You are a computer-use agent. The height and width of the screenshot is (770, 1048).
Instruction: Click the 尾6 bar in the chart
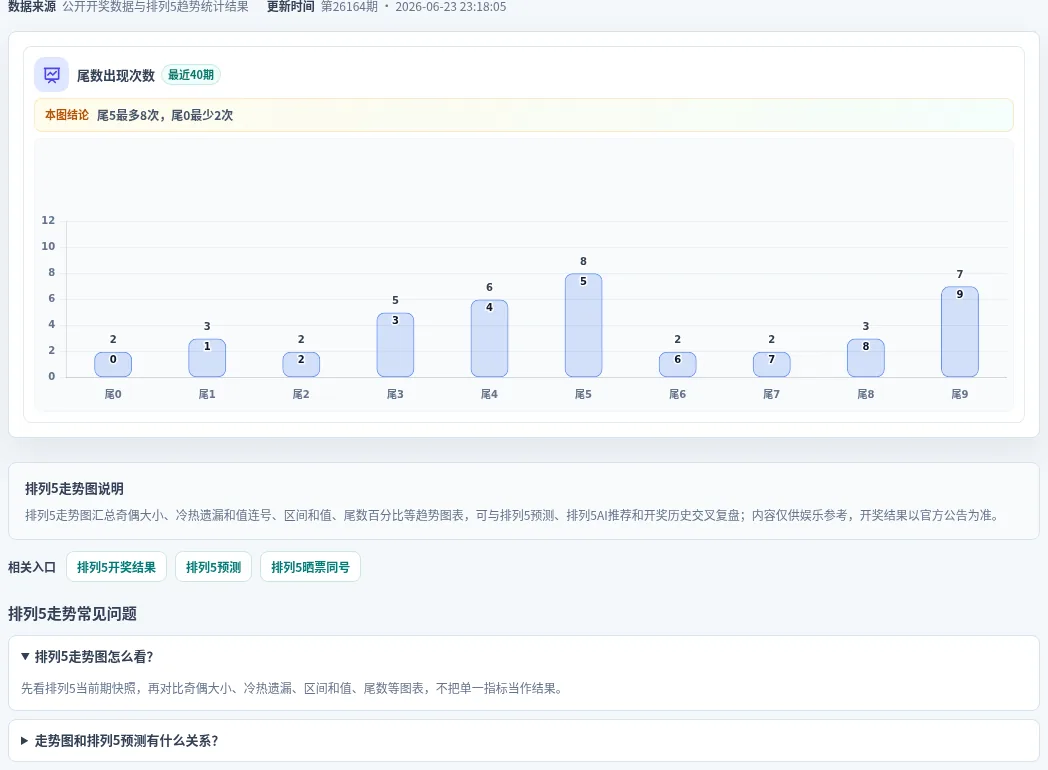(x=678, y=364)
